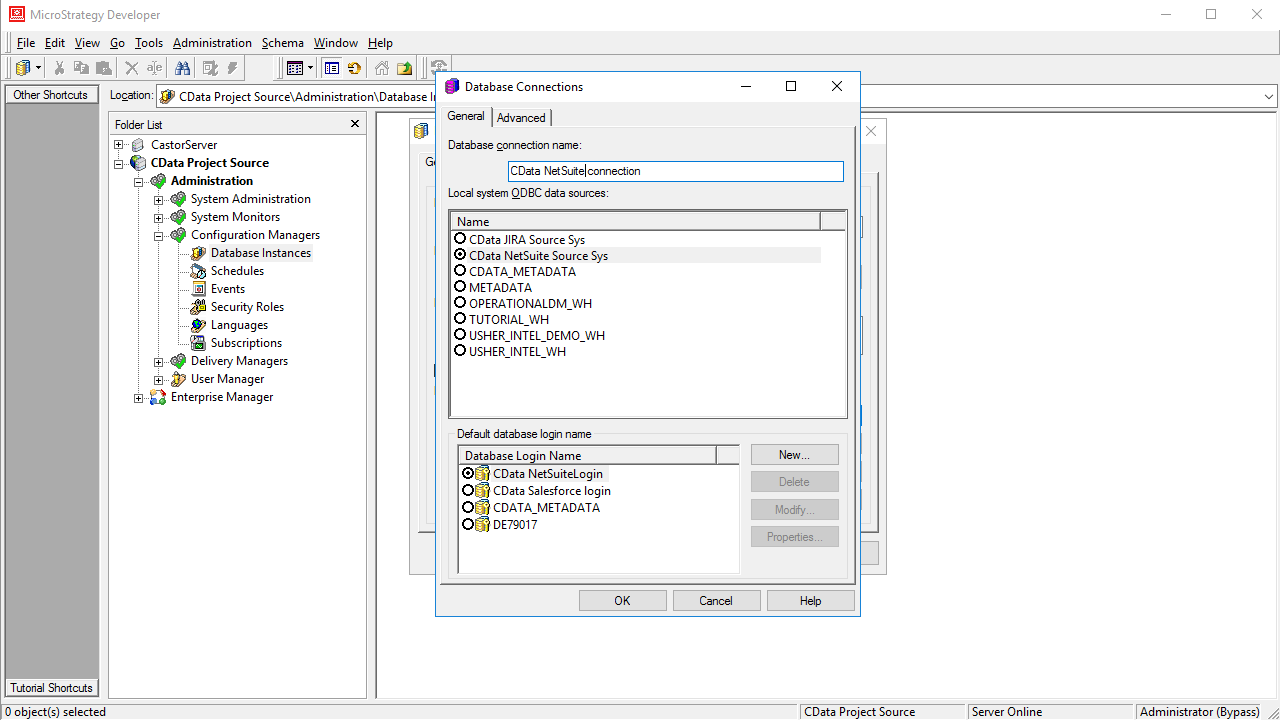The height and width of the screenshot is (720, 1280).
Task: Choose the DE79017 database login
Action: click(468, 524)
